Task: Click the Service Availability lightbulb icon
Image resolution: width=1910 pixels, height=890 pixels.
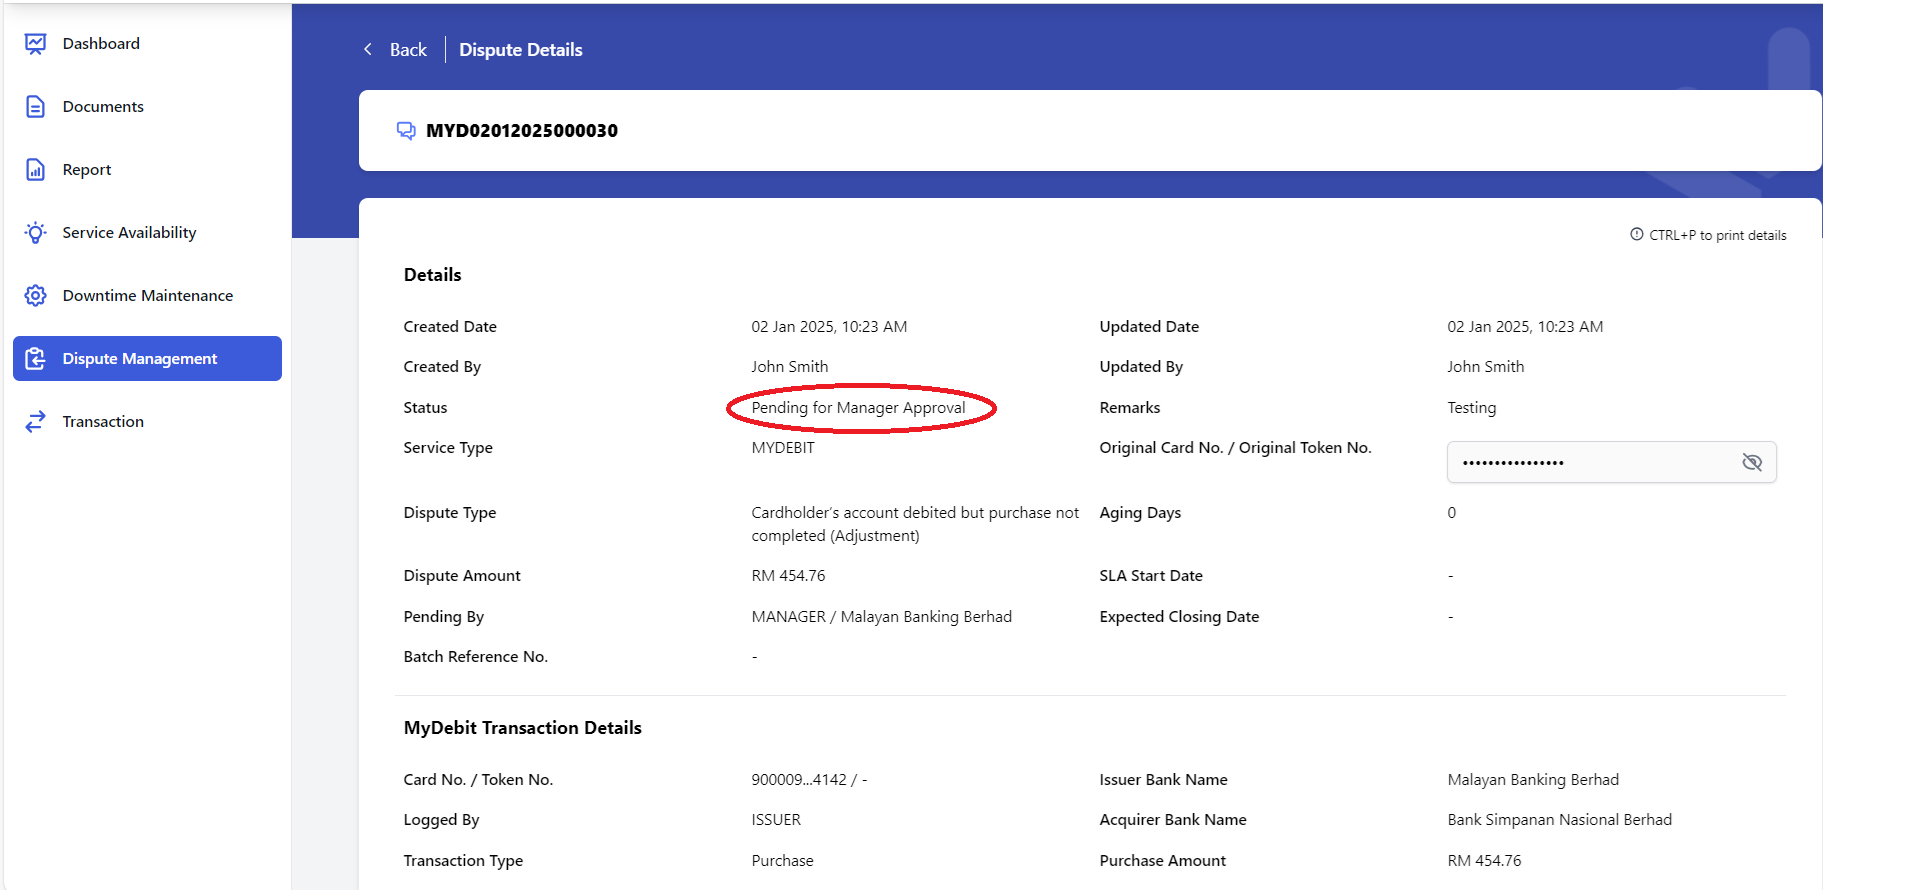Action: point(36,233)
